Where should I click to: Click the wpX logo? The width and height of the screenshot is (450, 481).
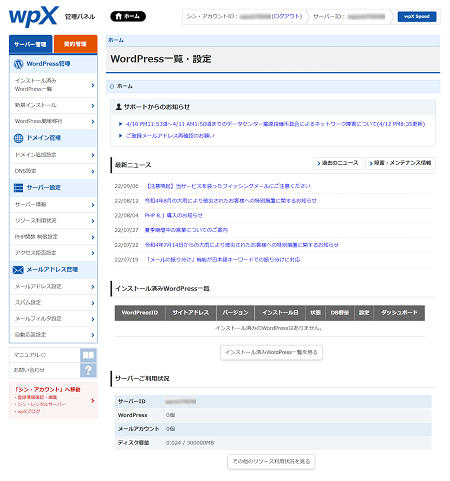point(34,16)
